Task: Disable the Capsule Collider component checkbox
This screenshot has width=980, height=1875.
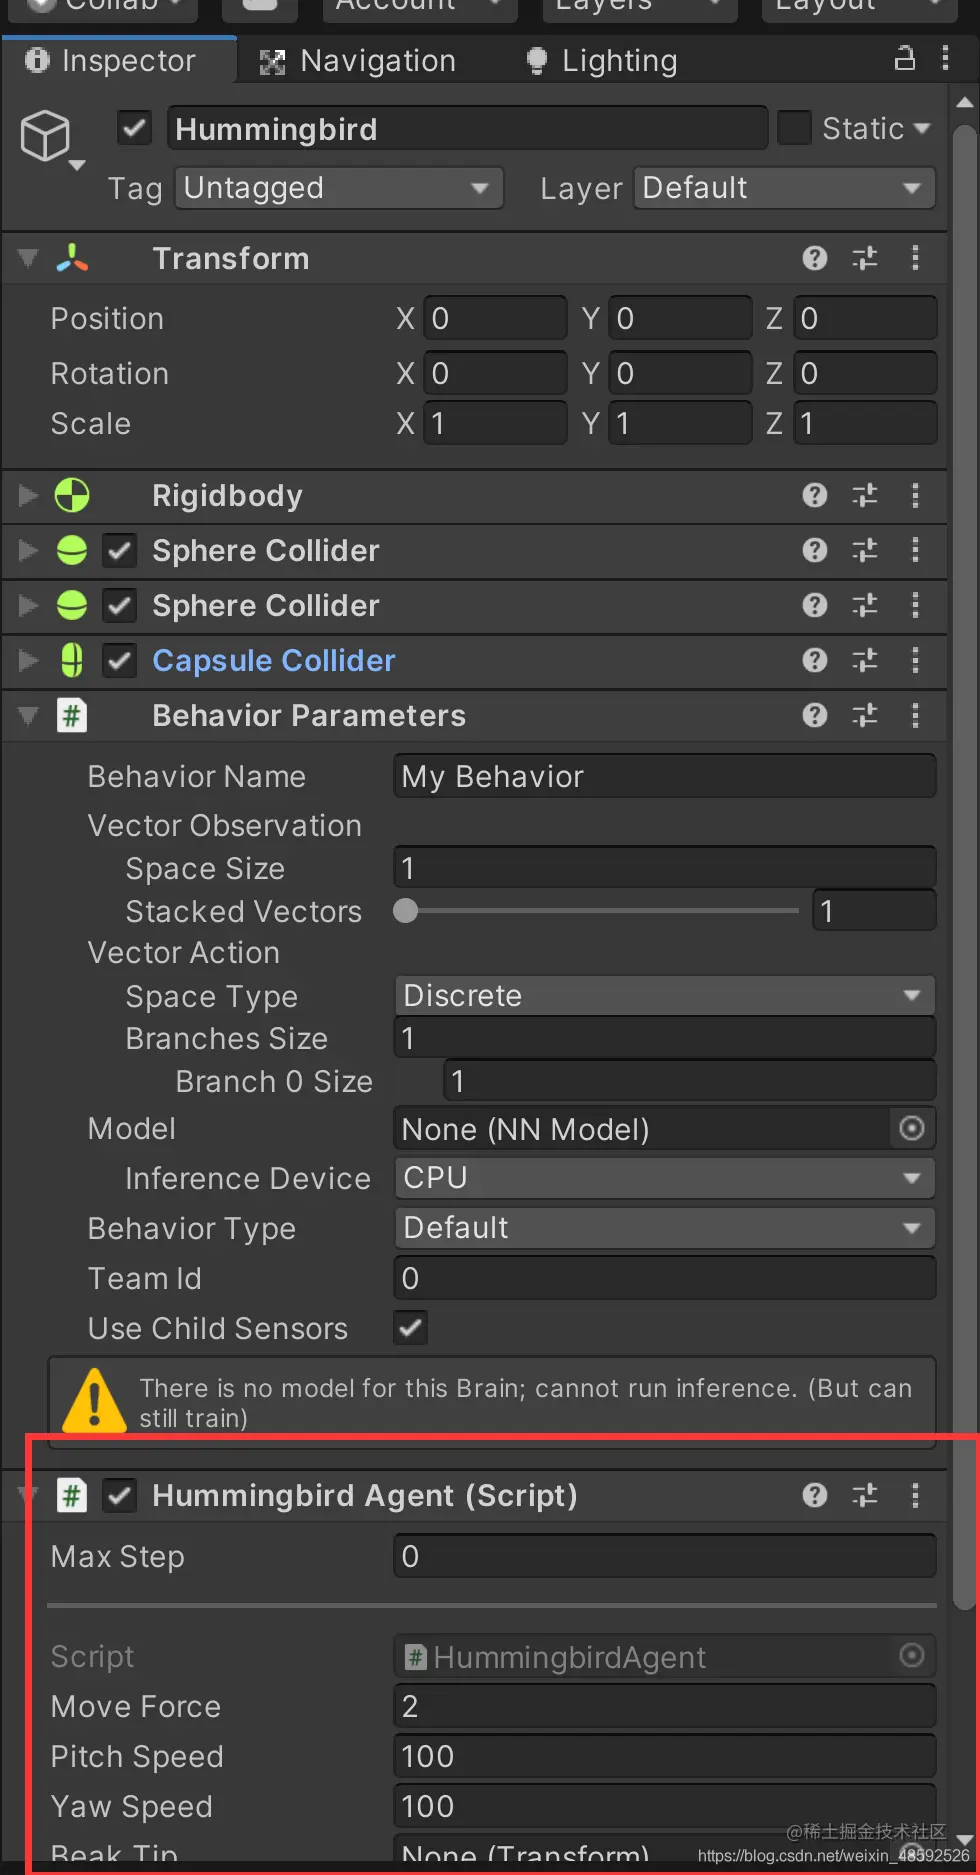Action: pos(120,661)
